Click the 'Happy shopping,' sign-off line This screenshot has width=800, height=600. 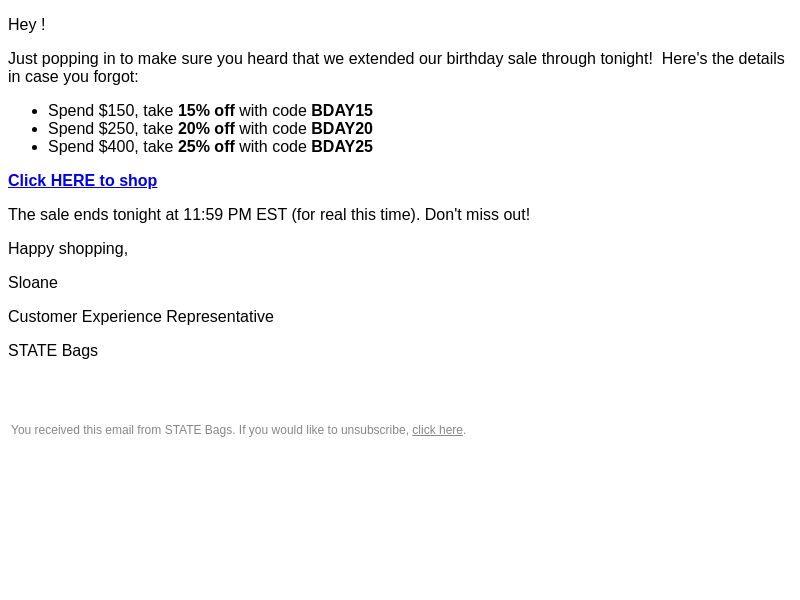pyautogui.click(x=68, y=249)
